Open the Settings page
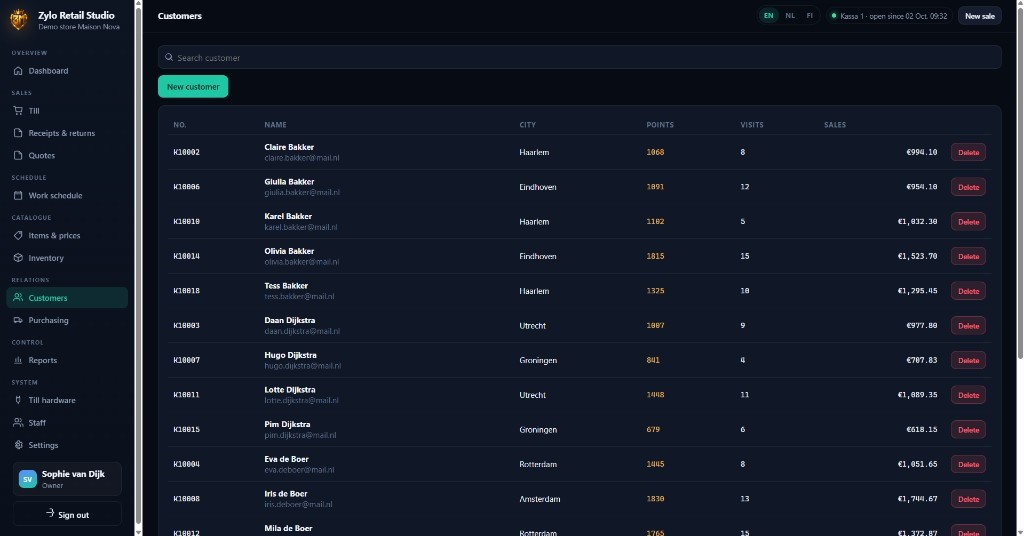The image size is (1024, 536). [67, 445]
